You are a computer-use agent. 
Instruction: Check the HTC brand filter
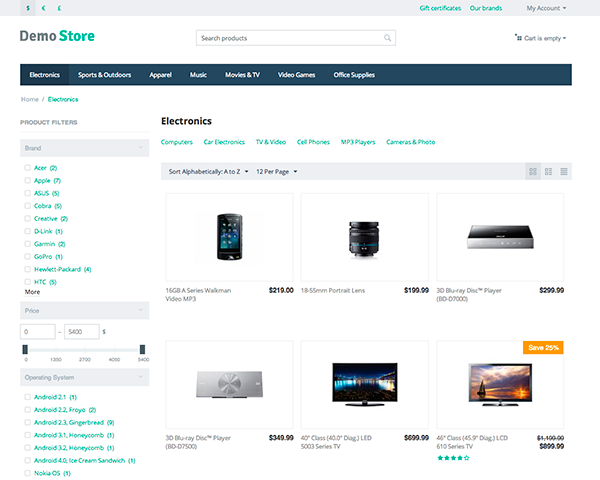(x=28, y=282)
